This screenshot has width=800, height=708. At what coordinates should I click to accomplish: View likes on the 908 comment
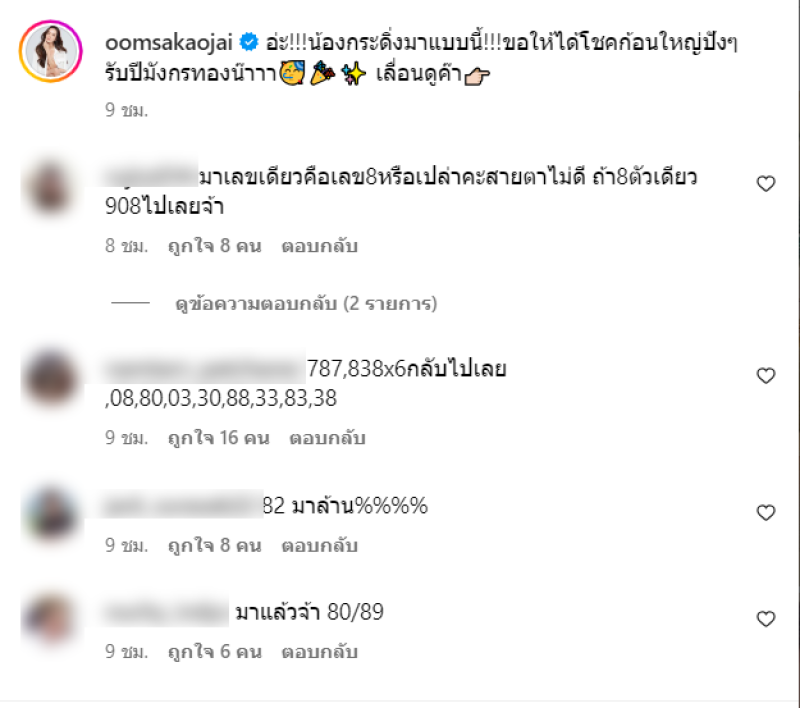(x=214, y=246)
